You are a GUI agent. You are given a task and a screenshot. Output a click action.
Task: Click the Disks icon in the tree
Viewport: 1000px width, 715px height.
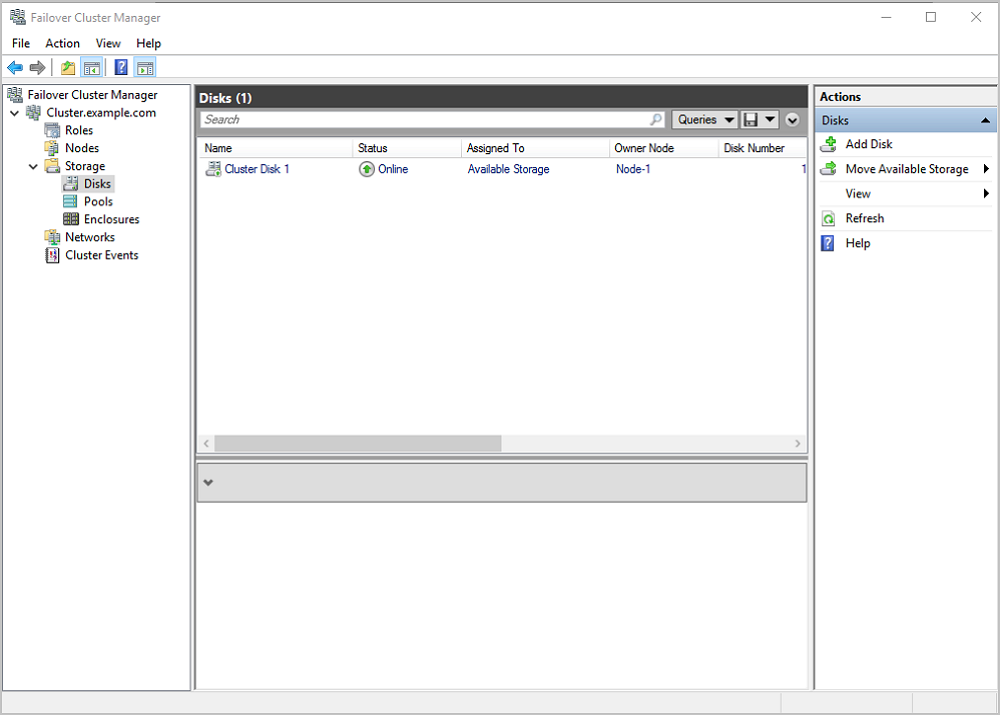tap(71, 184)
